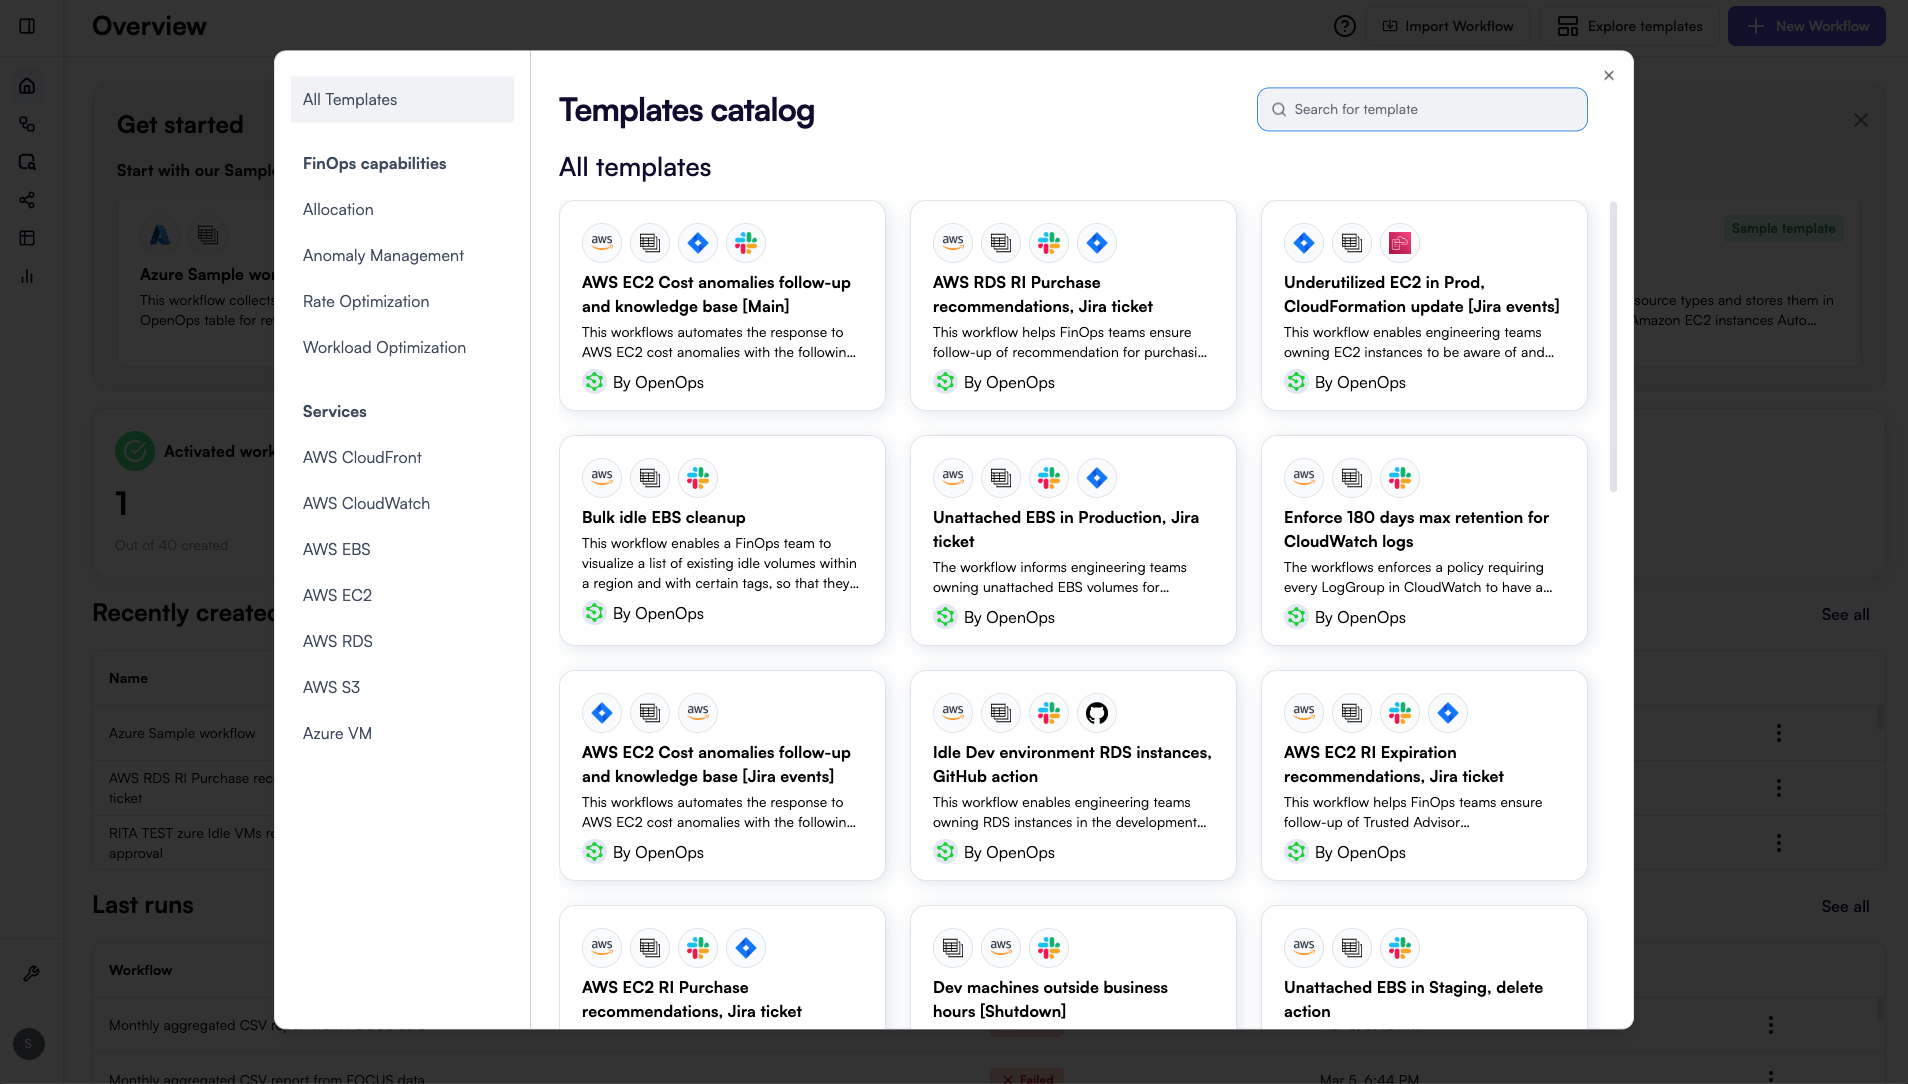Screen dimensions: 1908x1084
Task: Open Bulk idle EBS cleanup template
Action: click(x=722, y=540)
